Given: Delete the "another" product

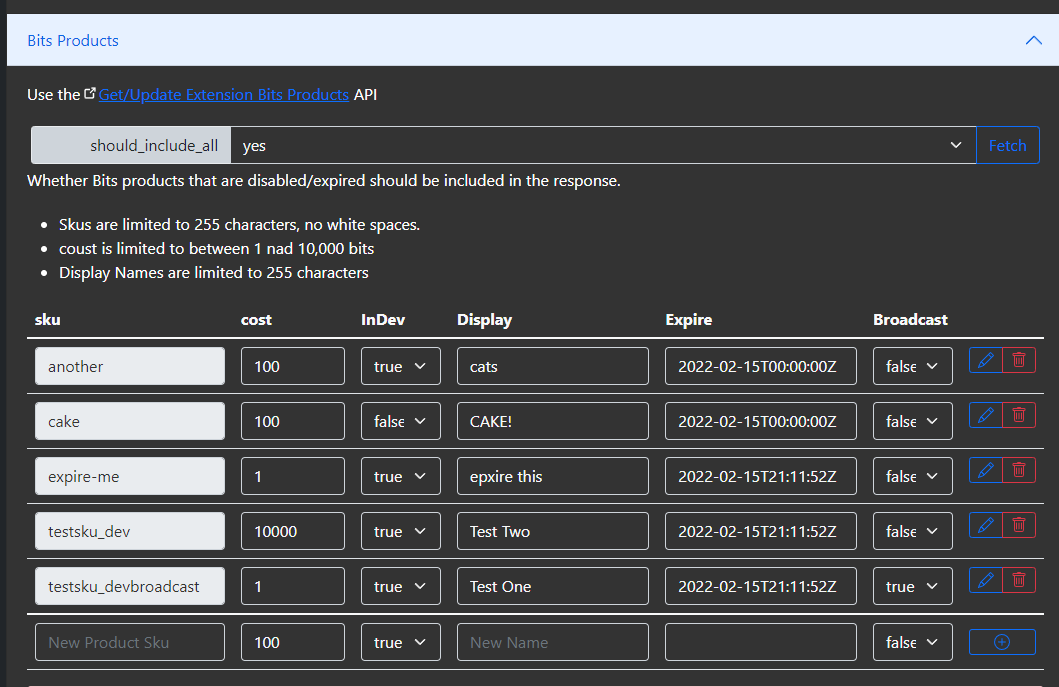Looking at the screenshot, I should tap(1019, 360).
